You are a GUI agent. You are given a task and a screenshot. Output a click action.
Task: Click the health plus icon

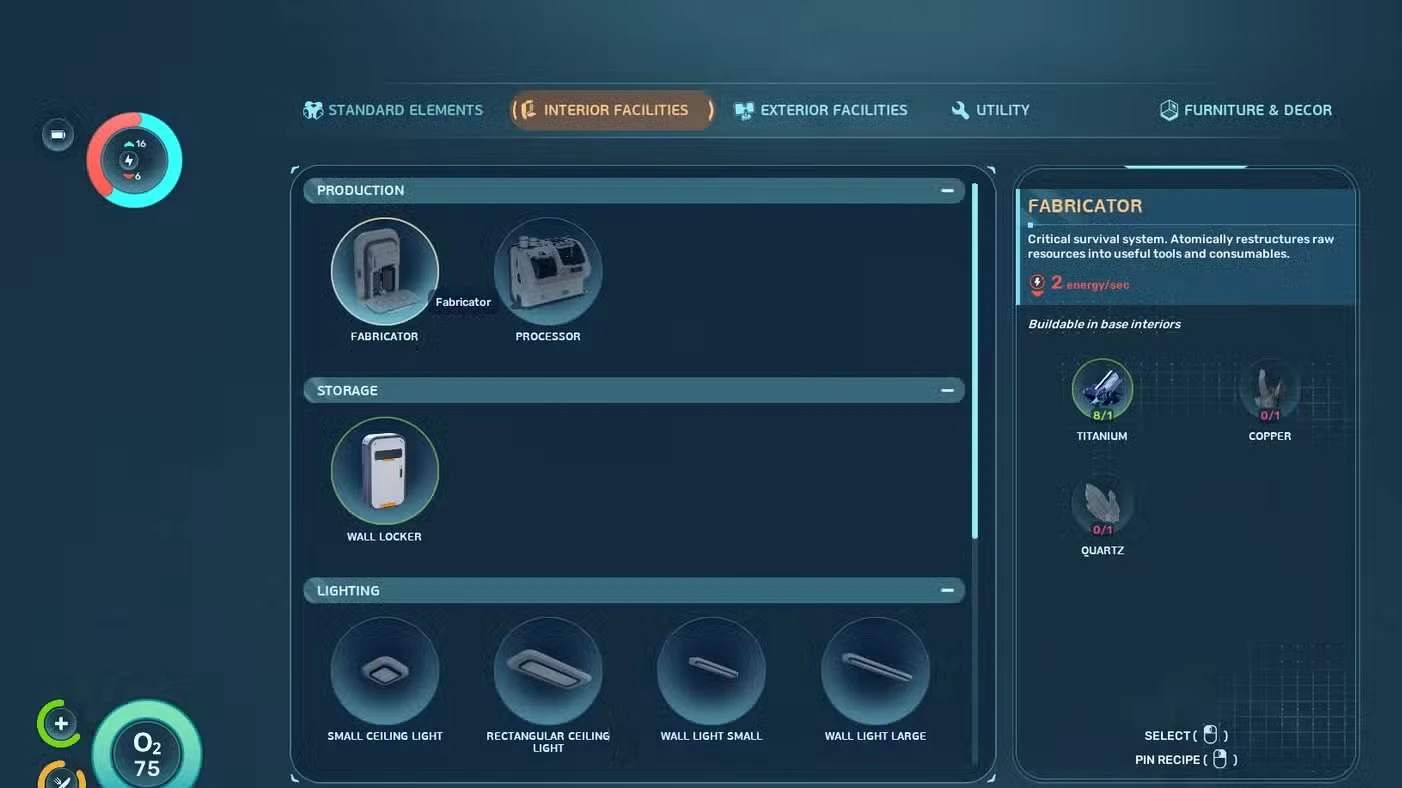[61, 724]
